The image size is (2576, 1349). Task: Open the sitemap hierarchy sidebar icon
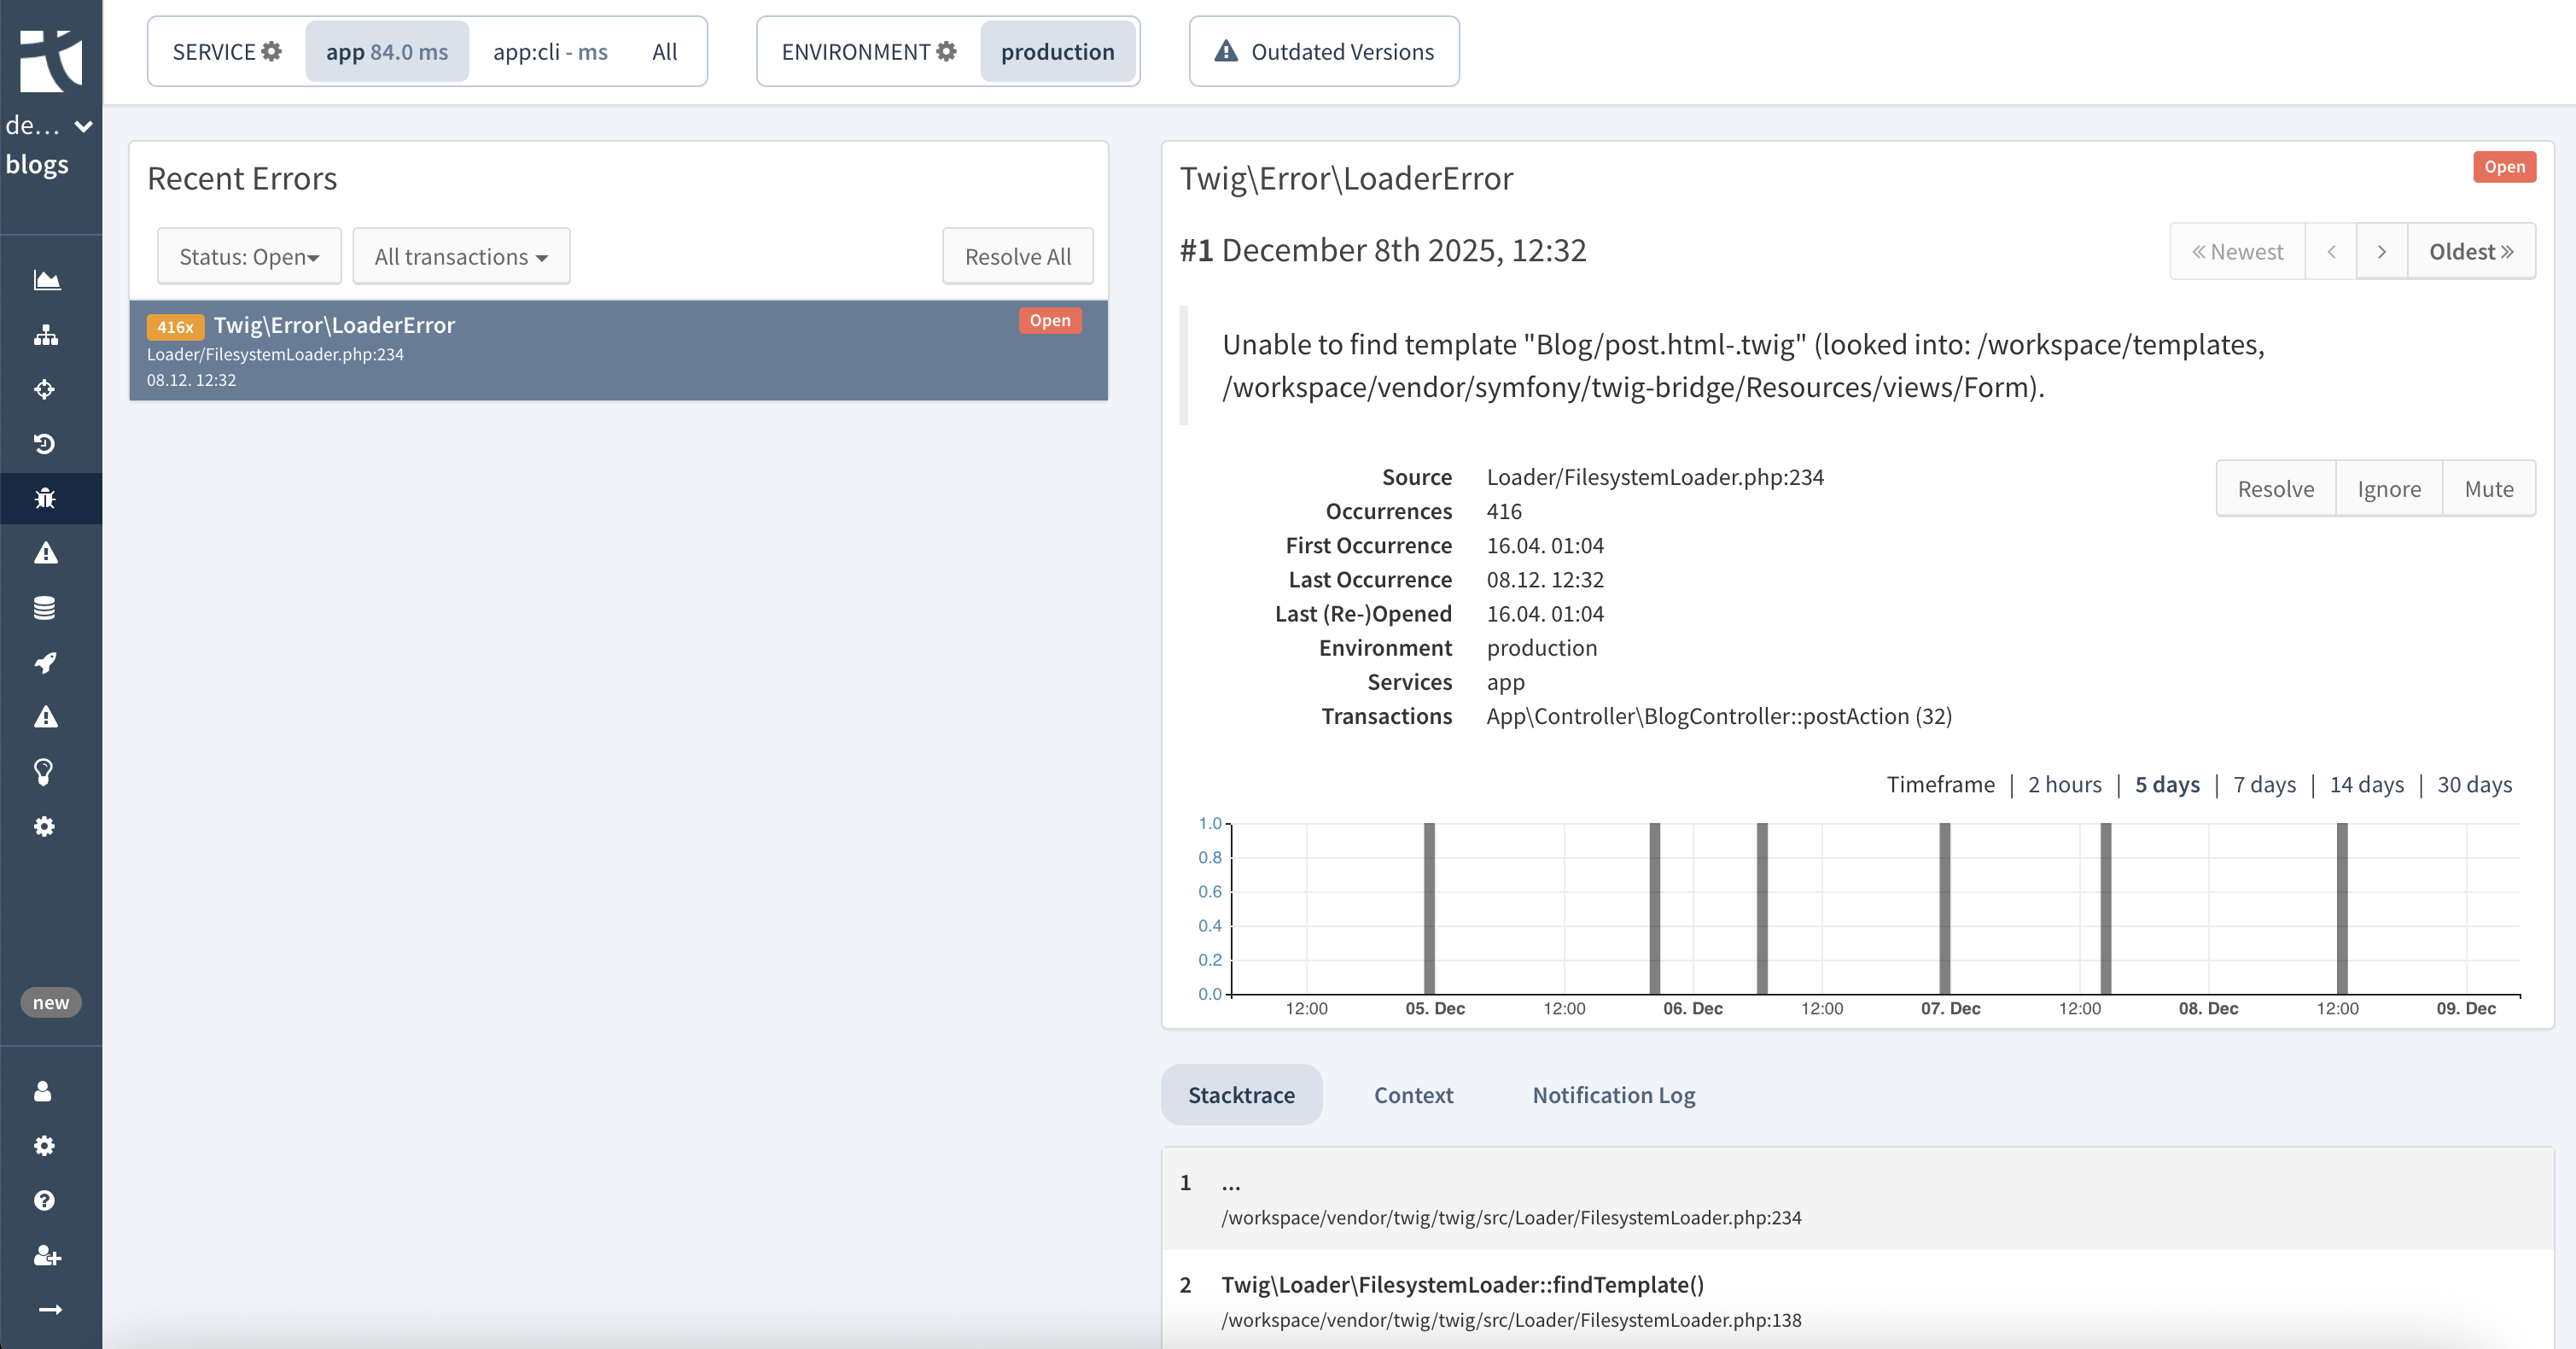point(46,335)
